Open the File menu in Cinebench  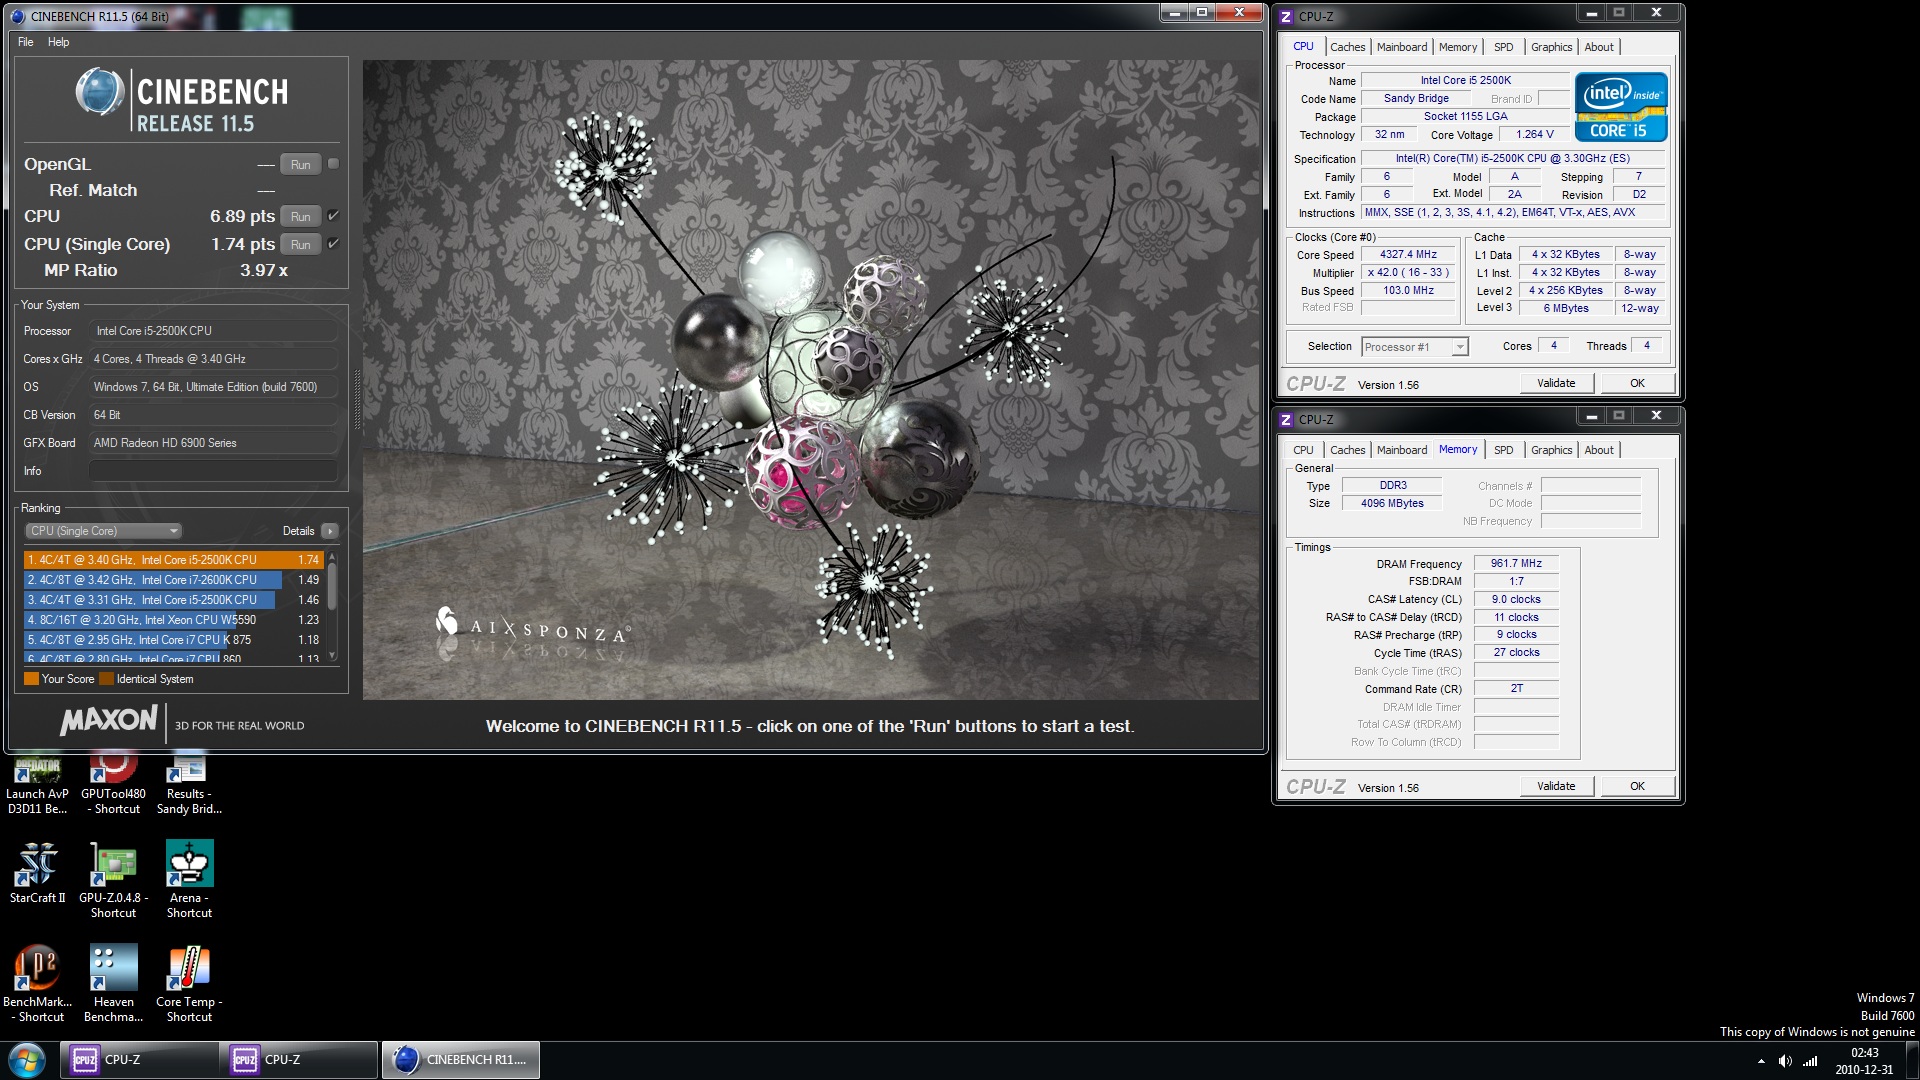click(25, 42)
